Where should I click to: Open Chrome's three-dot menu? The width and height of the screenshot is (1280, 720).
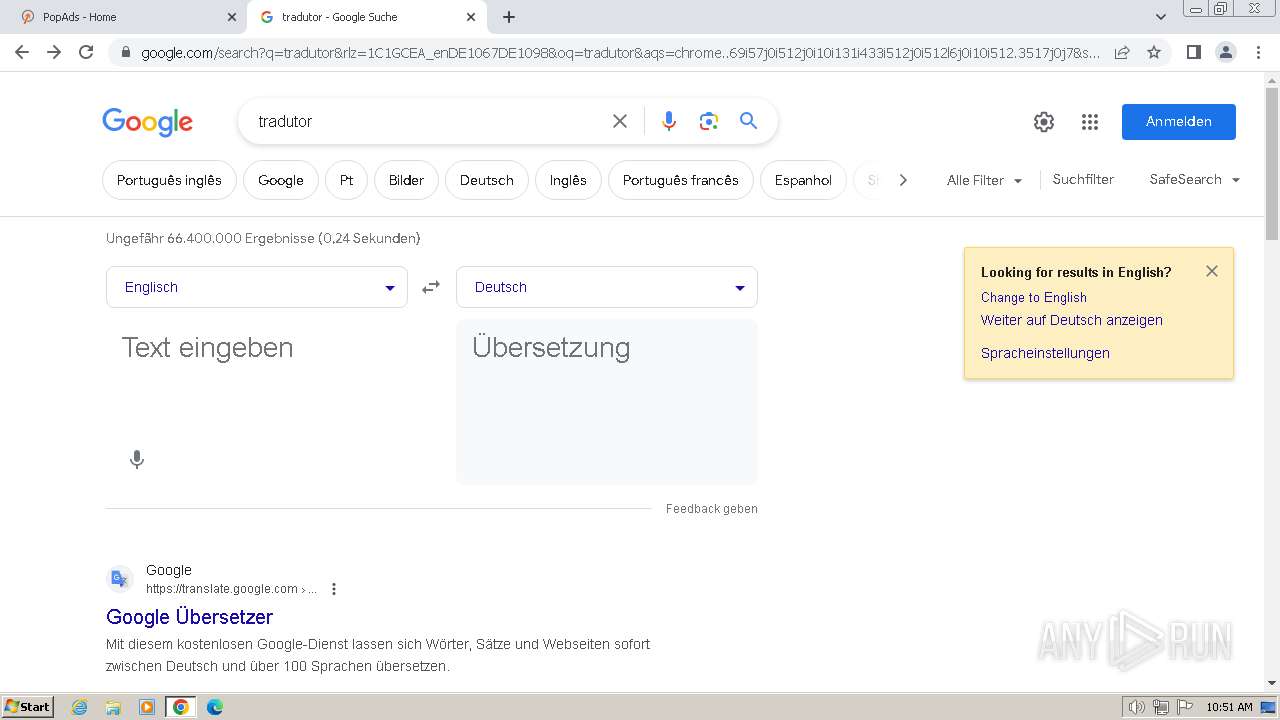pos(1258,52)
